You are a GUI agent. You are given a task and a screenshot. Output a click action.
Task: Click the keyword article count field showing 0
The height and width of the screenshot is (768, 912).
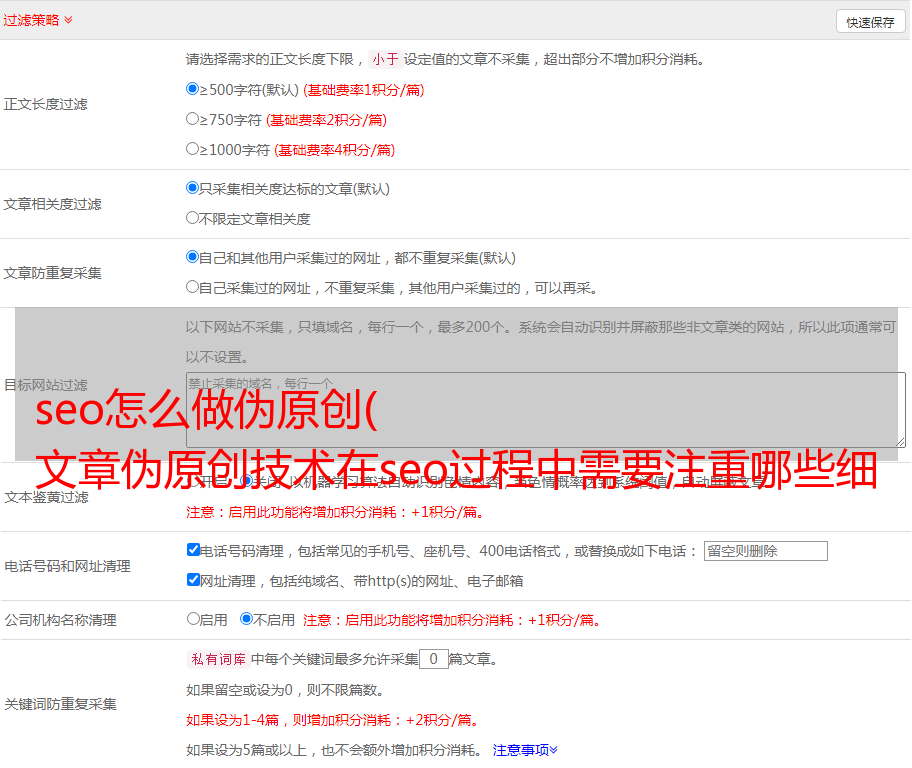433,659
